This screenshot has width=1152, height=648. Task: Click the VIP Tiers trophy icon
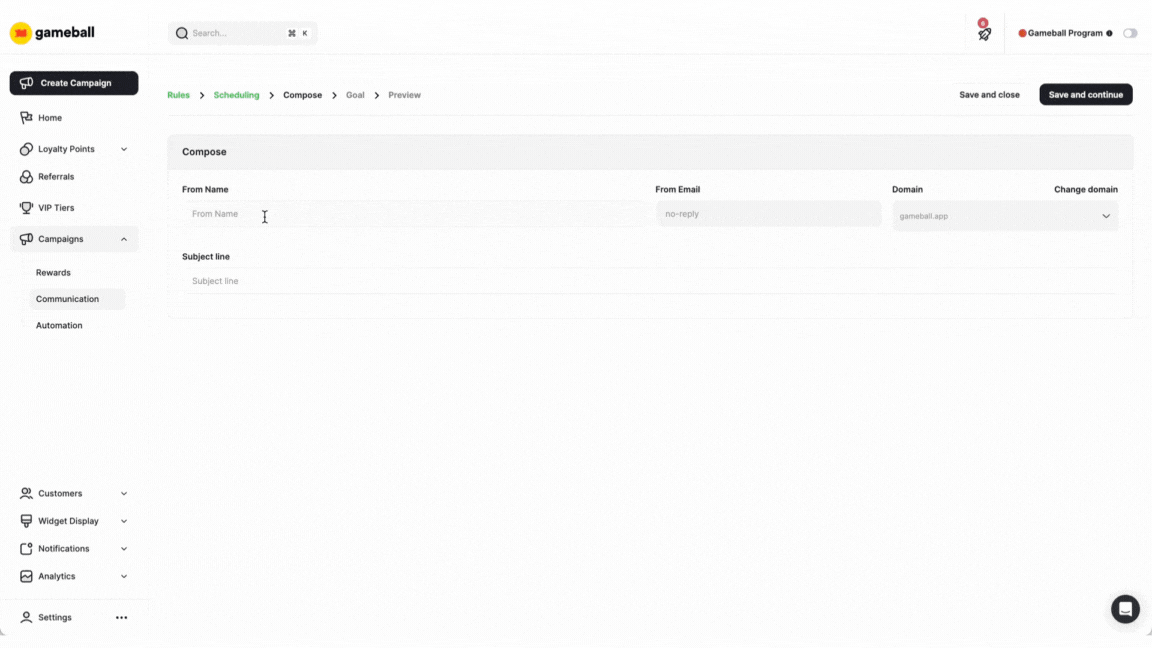click(x=25, y=207)
